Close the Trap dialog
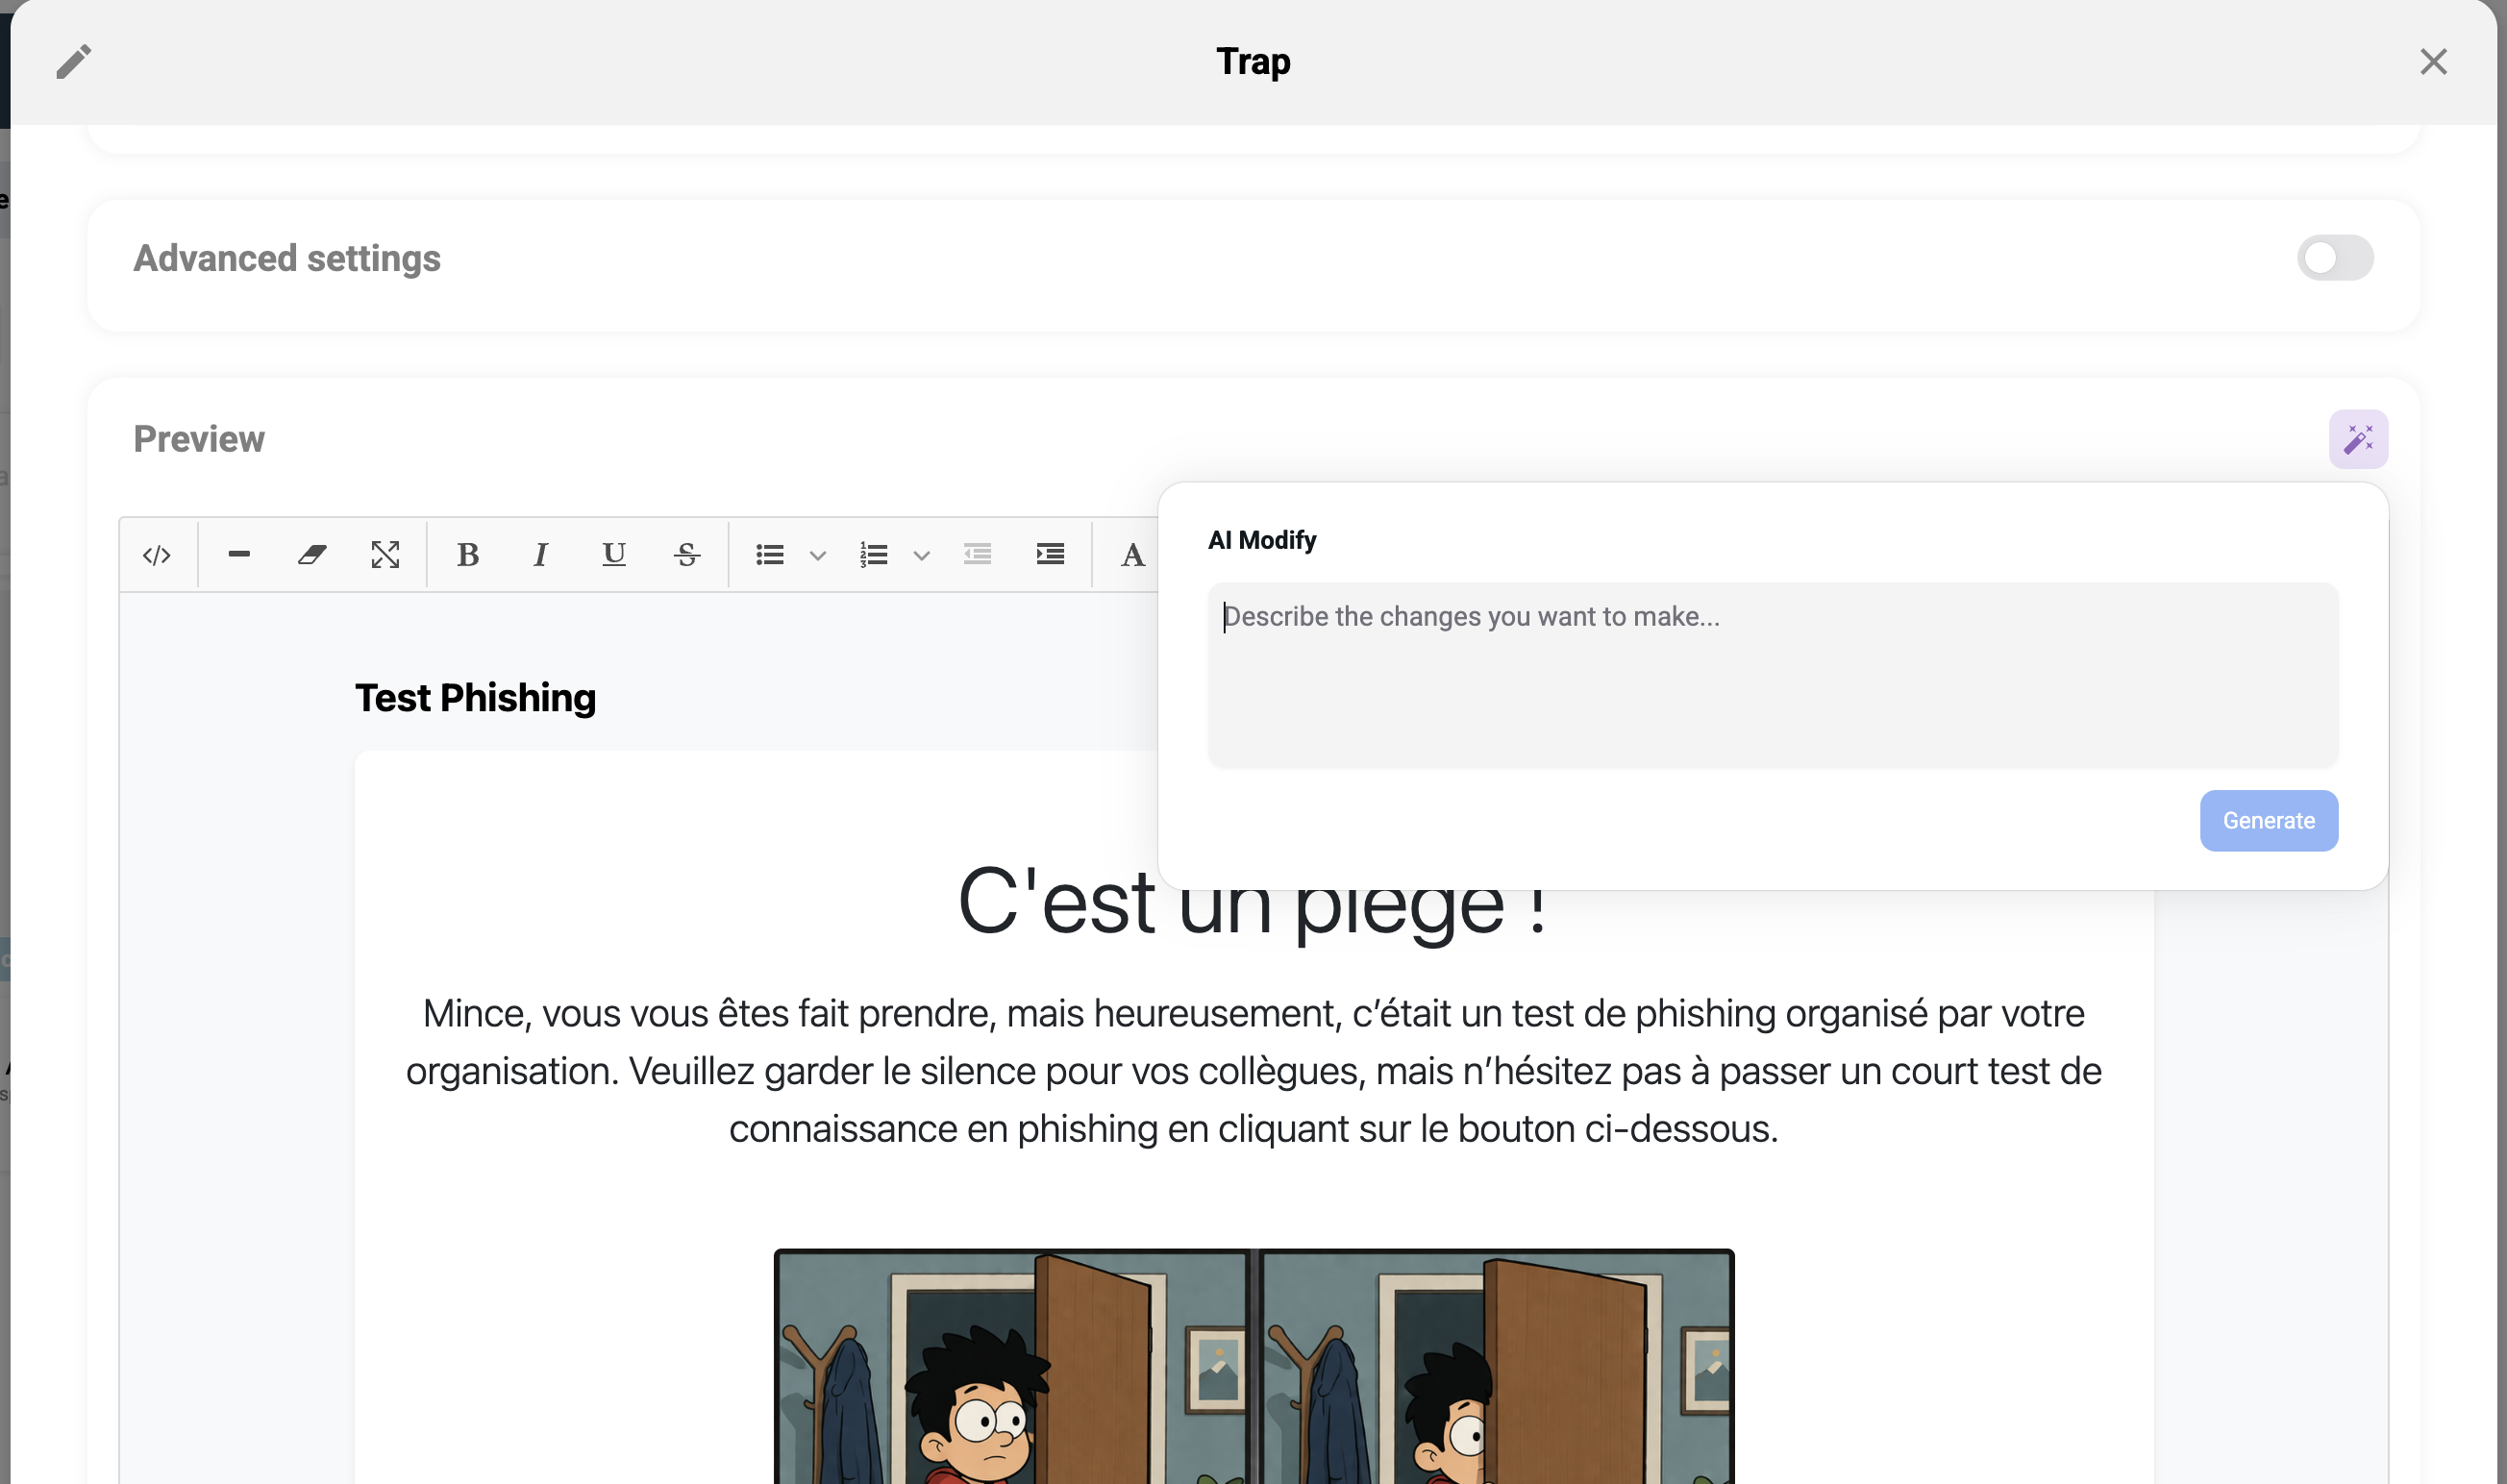This screenshot has height=1484, width=2507. click(2433, 61)
